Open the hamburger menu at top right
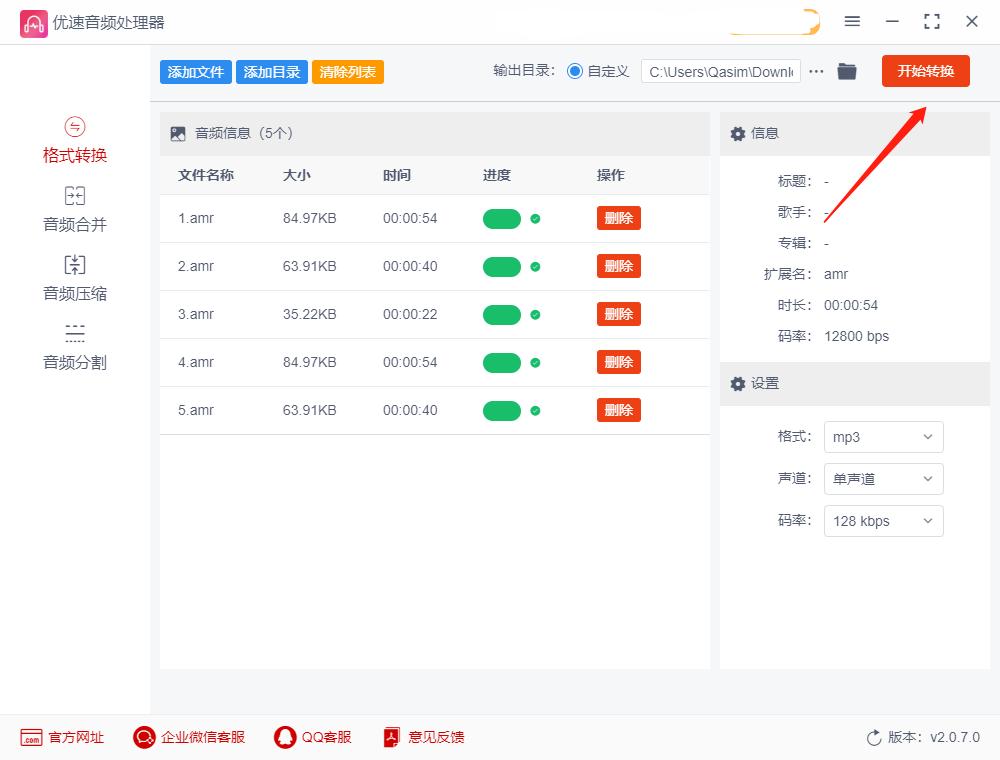 pyautogui.click(x=853, y=21)
